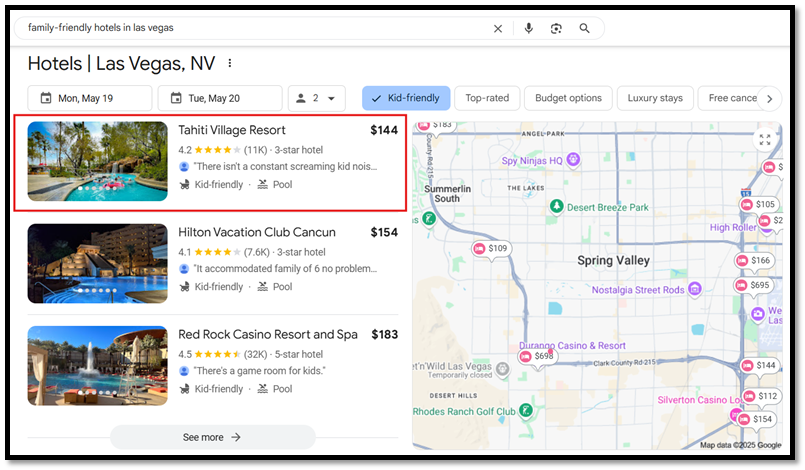Click the Silverton Casino Lodge map label

tap(700, 400)
